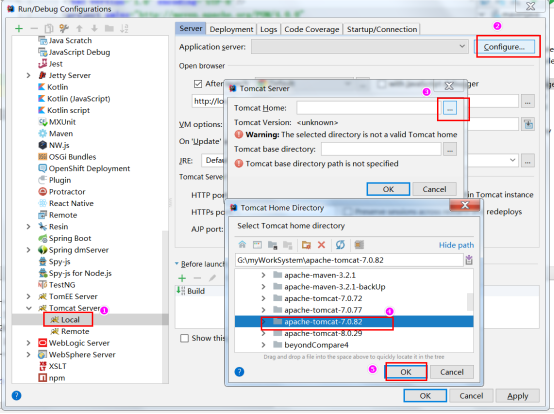Click red X delete icon in file chooser
The width and height of the screenshot is (554, 414).
(321, 244)
